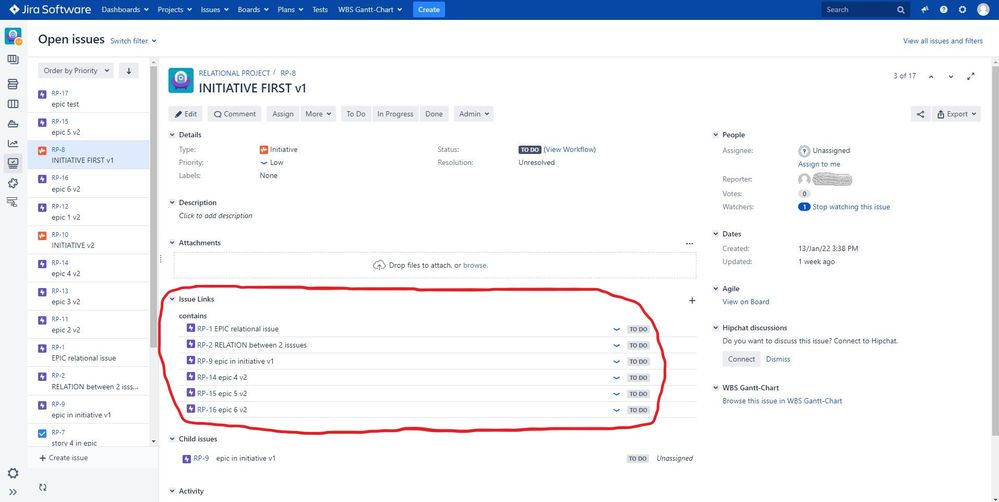Go to previous issue with up arrow
The image size is (999, 502).
pyautogui.click(x=931, y=76)
